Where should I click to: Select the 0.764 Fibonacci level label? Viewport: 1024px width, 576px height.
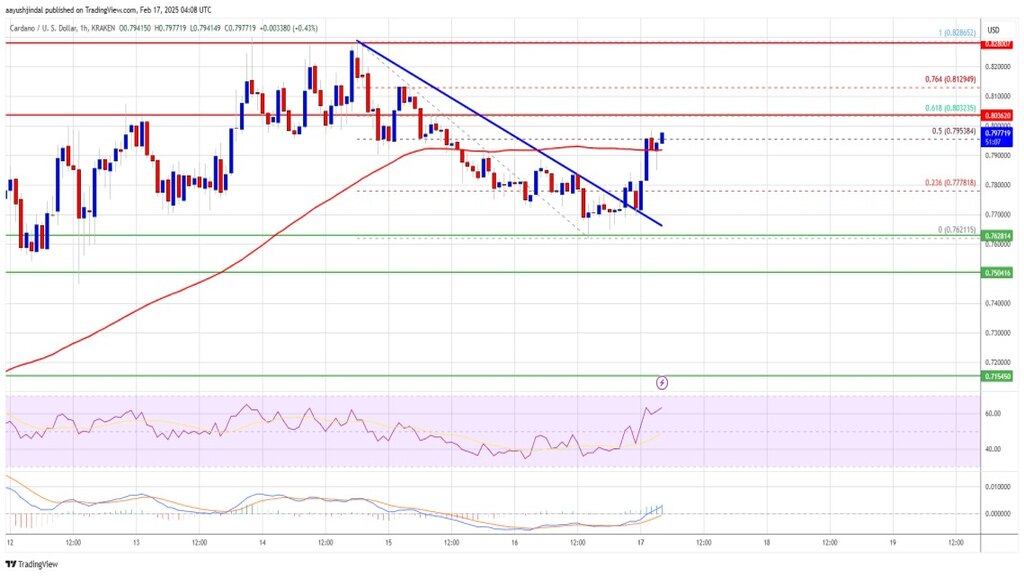(x=950, y=79)
